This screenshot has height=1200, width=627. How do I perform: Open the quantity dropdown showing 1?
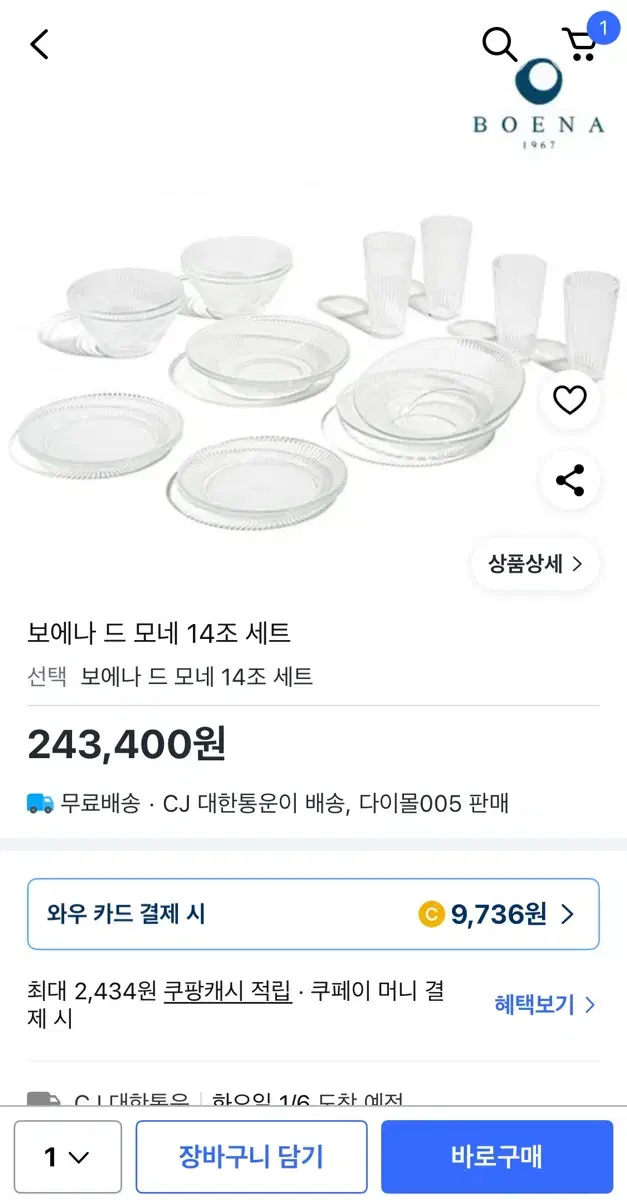(x=68, y=1157)
